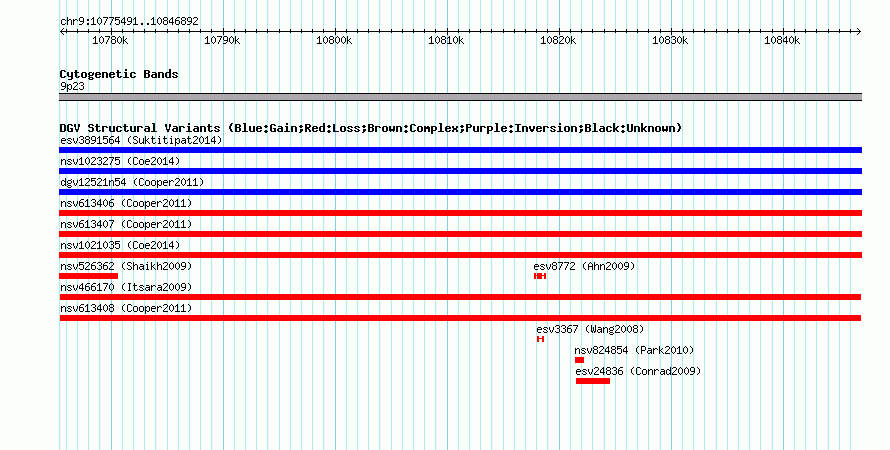Click the gray 9p23 cytogenetic band bar
This screenshot has height=450, width=890.
[460, 97]
